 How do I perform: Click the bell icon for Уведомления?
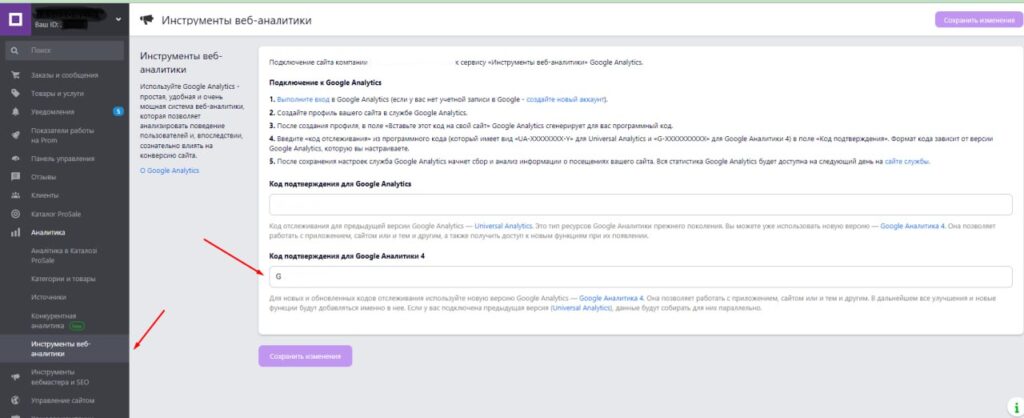click(x=15, y=112)
